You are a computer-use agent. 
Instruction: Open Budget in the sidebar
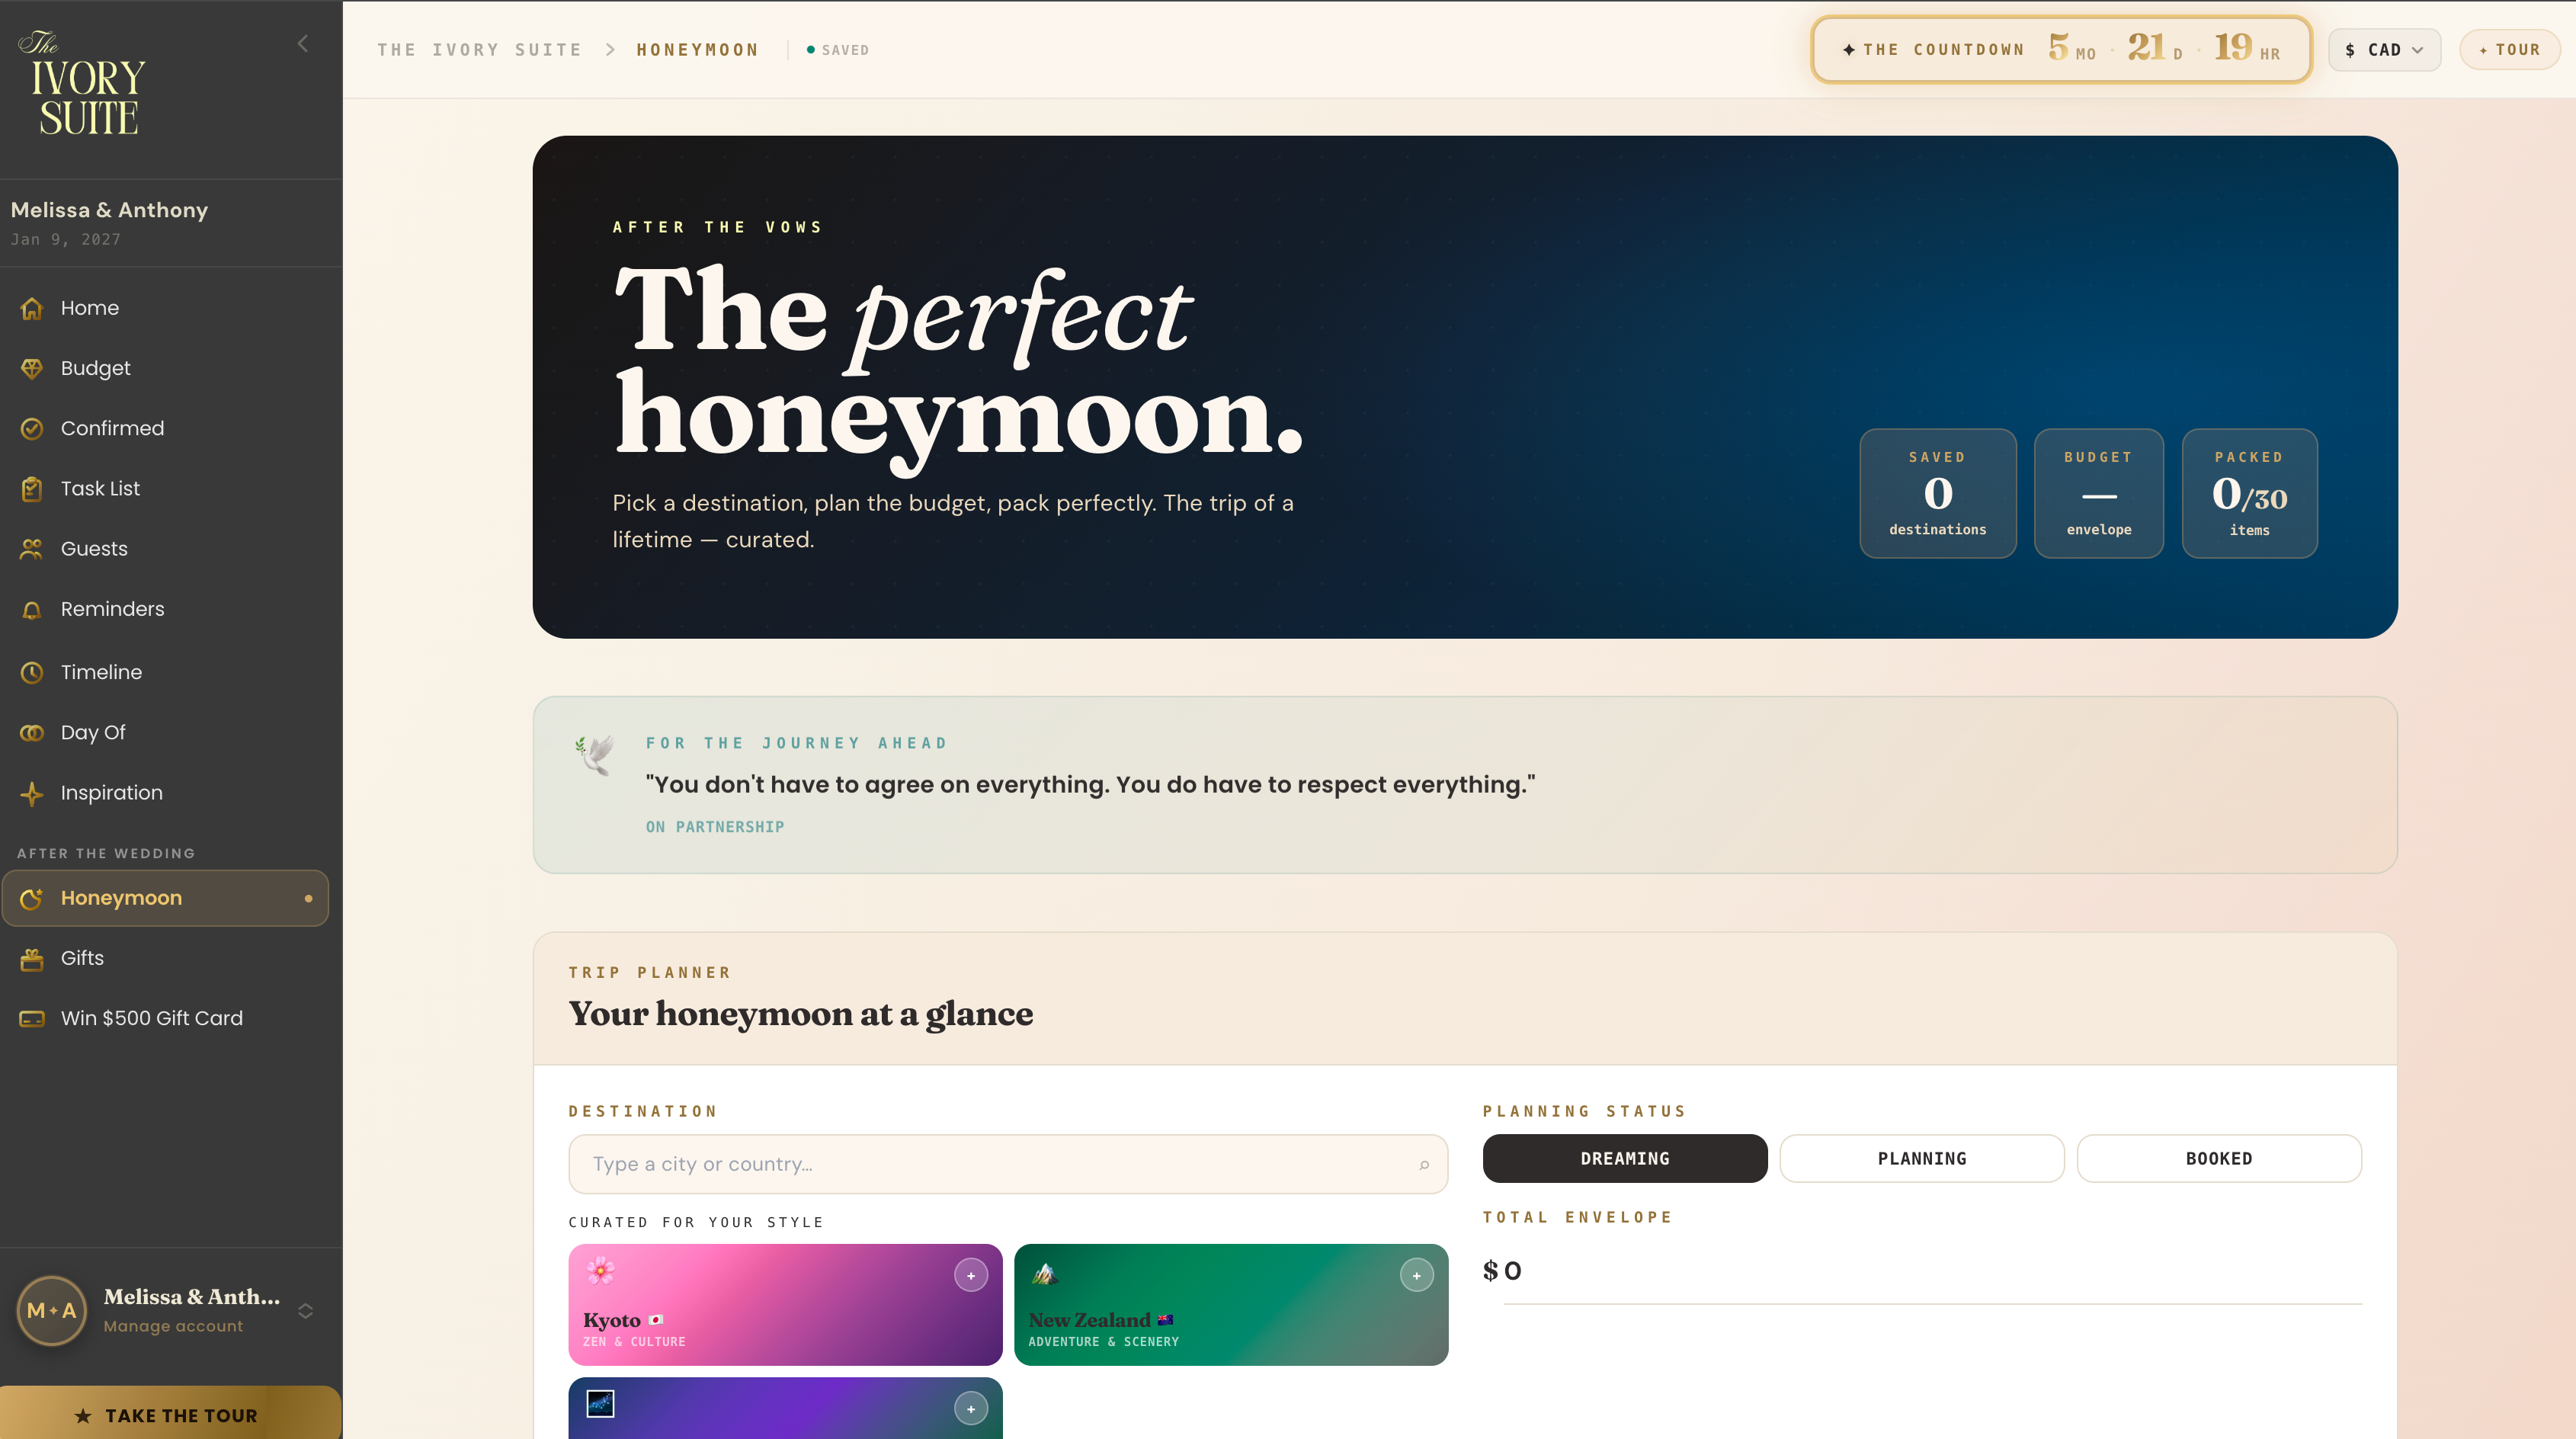coord(165,368)
